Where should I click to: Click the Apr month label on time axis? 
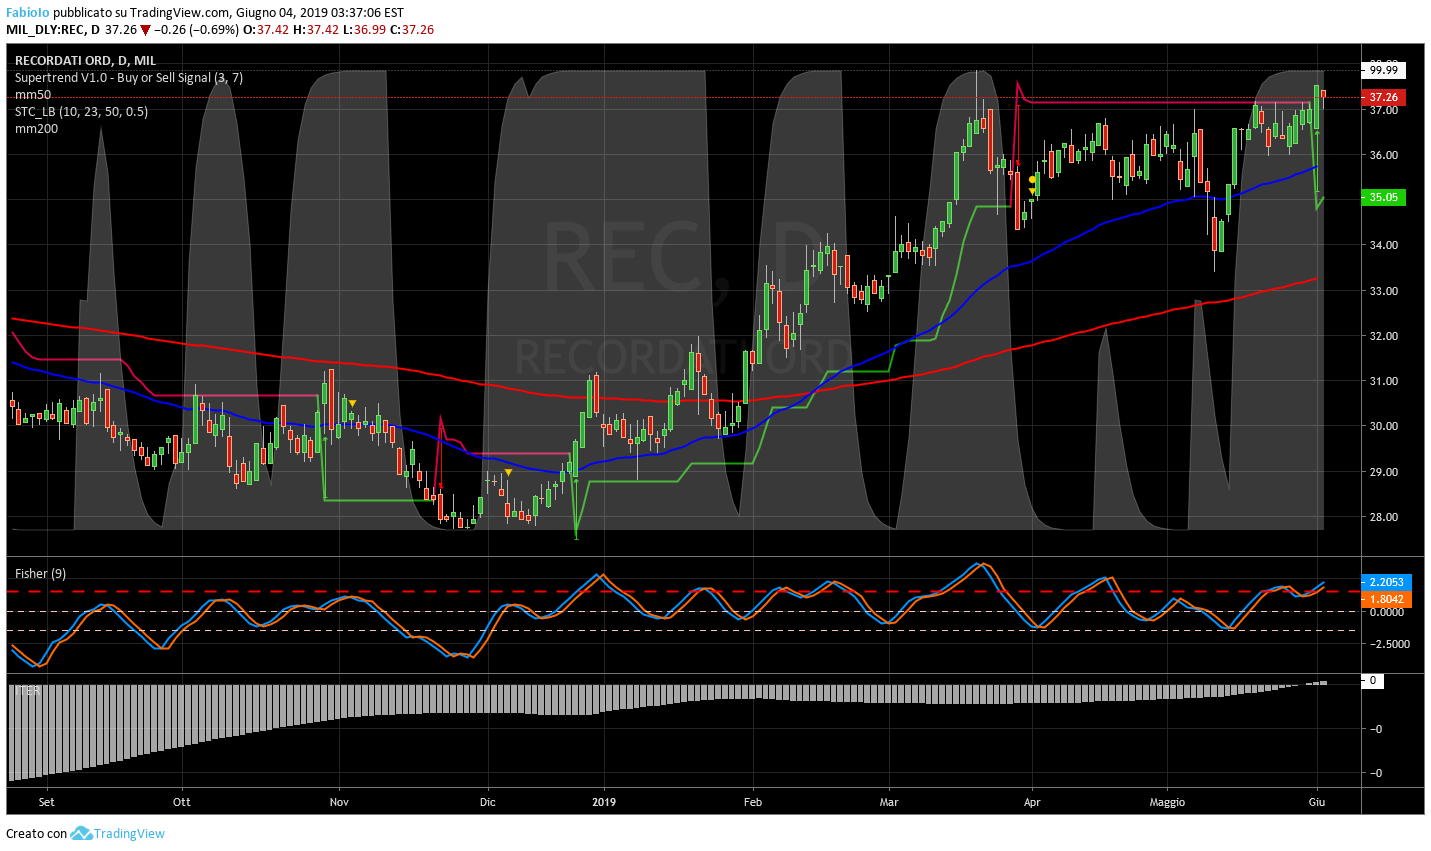tap(1032, 802)
